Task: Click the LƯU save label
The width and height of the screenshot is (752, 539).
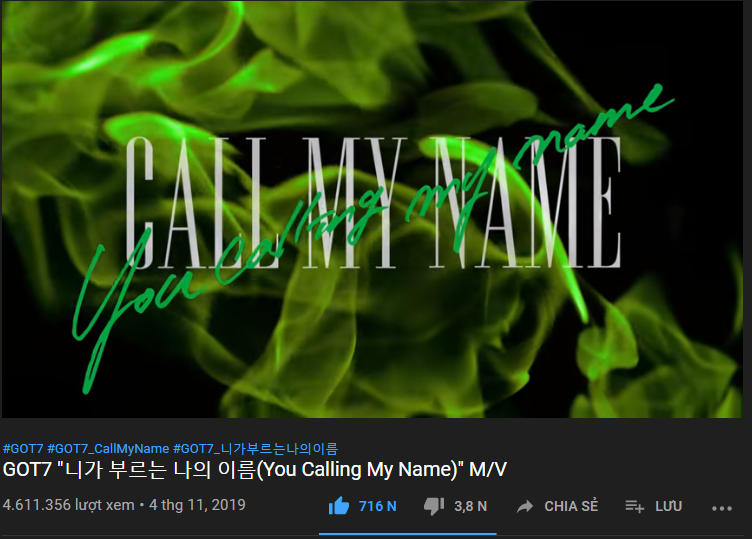Action: click(x=669, y=506)
